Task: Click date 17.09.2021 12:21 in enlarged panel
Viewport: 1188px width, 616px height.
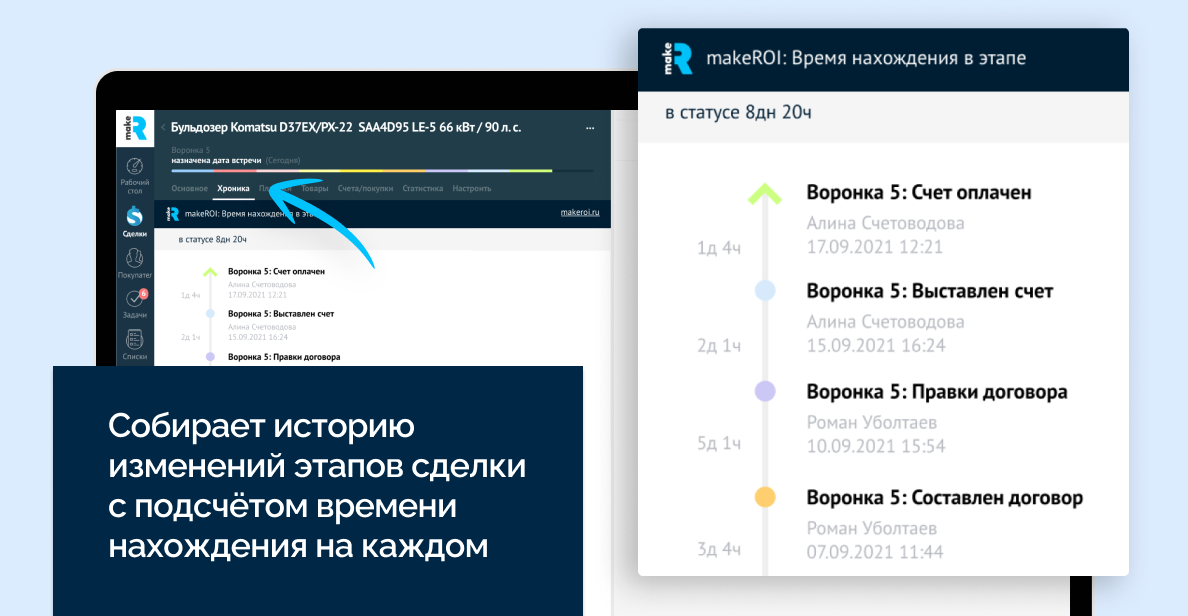Action: point(874,247)
